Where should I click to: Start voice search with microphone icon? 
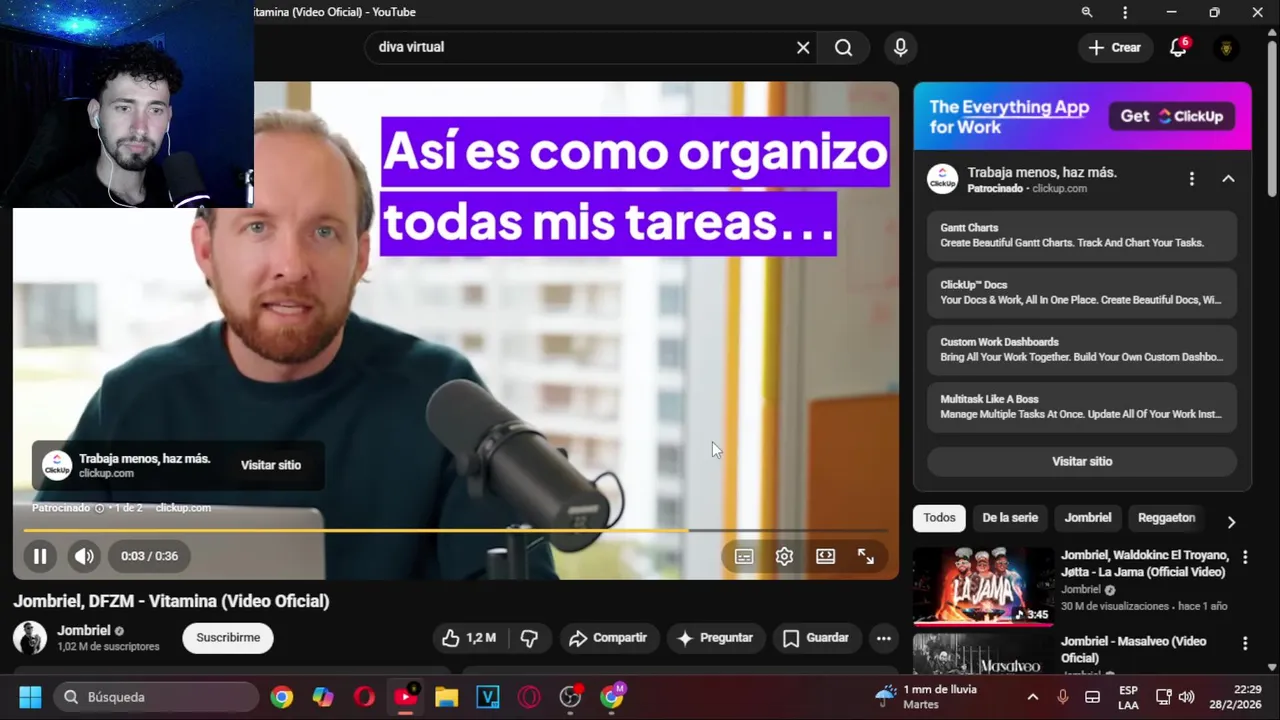coord(901,47)
